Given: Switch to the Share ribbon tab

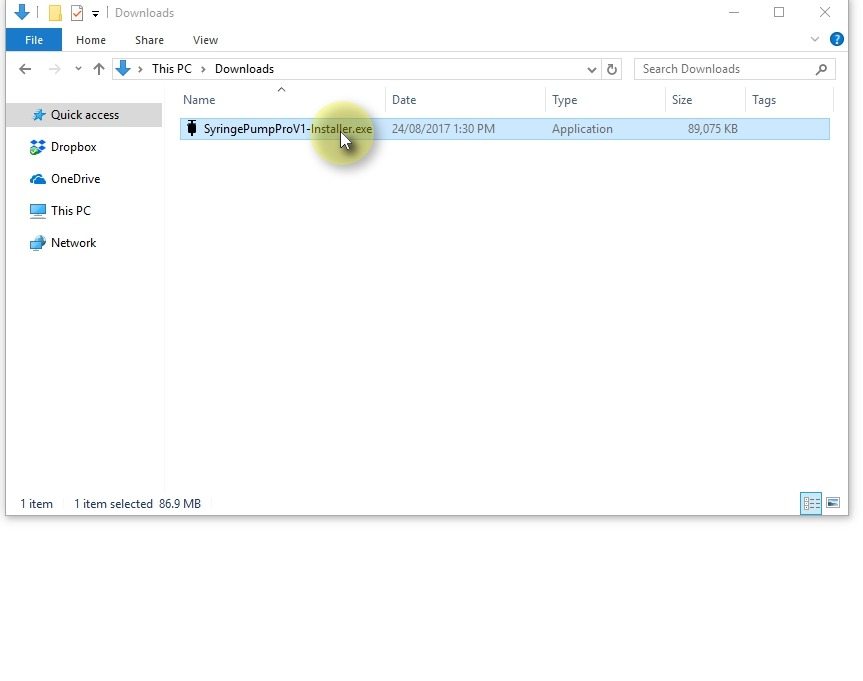Looking at the screenshot, I should tap(149, 40).
